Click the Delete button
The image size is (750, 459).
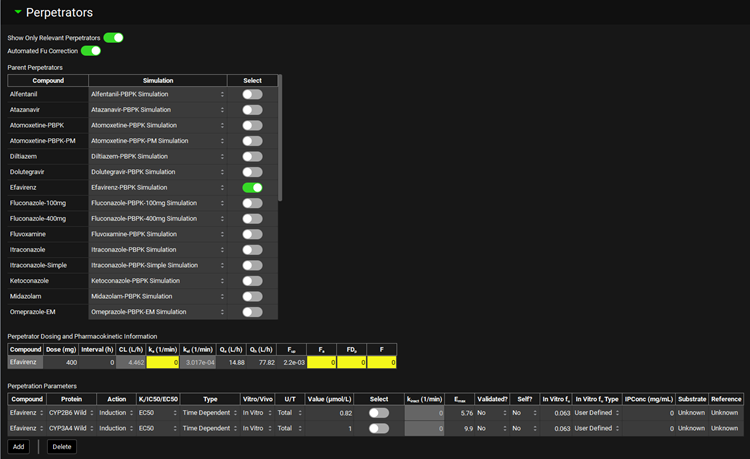click(x=61, y=446)
